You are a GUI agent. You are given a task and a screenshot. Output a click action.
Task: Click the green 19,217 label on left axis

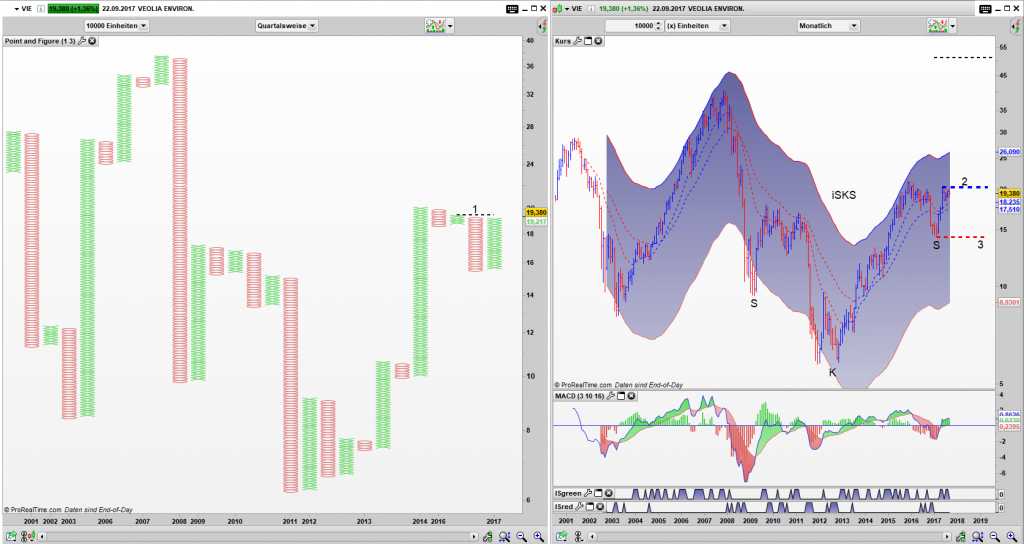pos(536,221)
